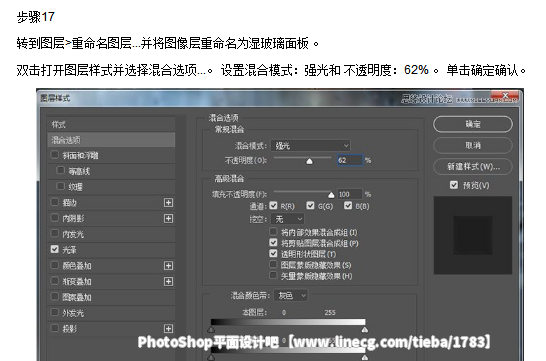Enable the 外发光 checkbox
Screen dimensions: 546x361
pyautogui.click(x=55, y=312)
